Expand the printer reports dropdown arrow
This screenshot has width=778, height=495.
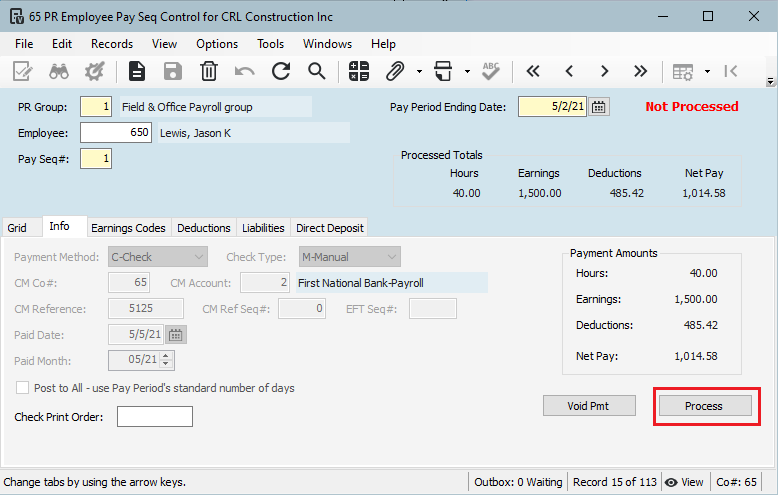pyautogui.click(x=467, y=71)
